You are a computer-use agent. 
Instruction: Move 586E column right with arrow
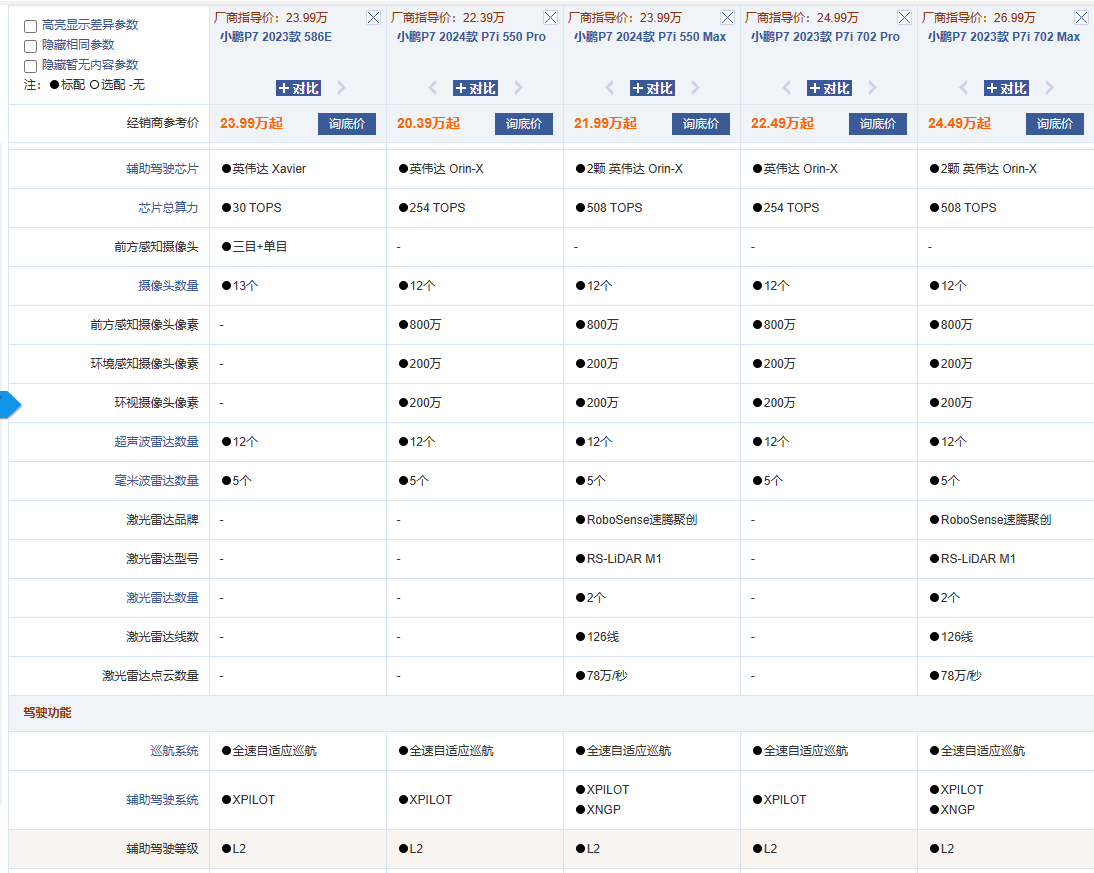click(342, 88)
